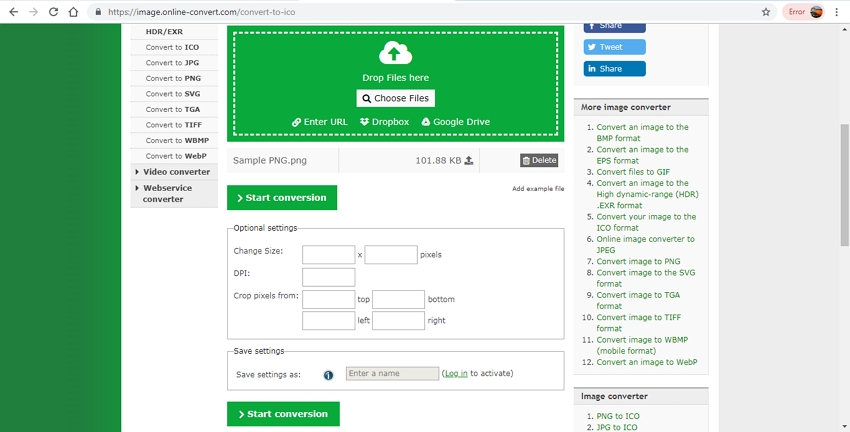Go to browser home icon
The width and height of the screenshot is (850, 432).
(x=73, y=12)
